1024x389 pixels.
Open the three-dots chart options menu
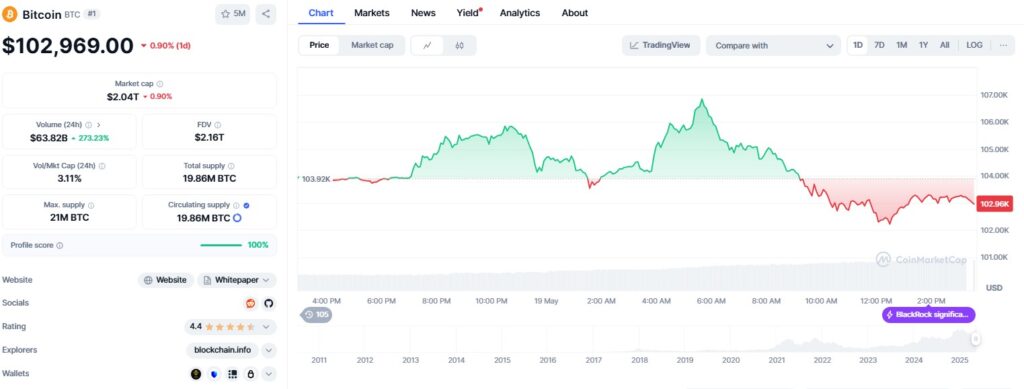tap(1002, 45)
